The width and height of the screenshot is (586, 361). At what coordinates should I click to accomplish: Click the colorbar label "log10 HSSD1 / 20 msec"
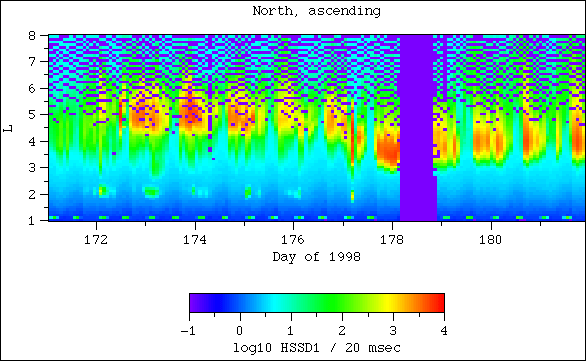tap(317, 348)
